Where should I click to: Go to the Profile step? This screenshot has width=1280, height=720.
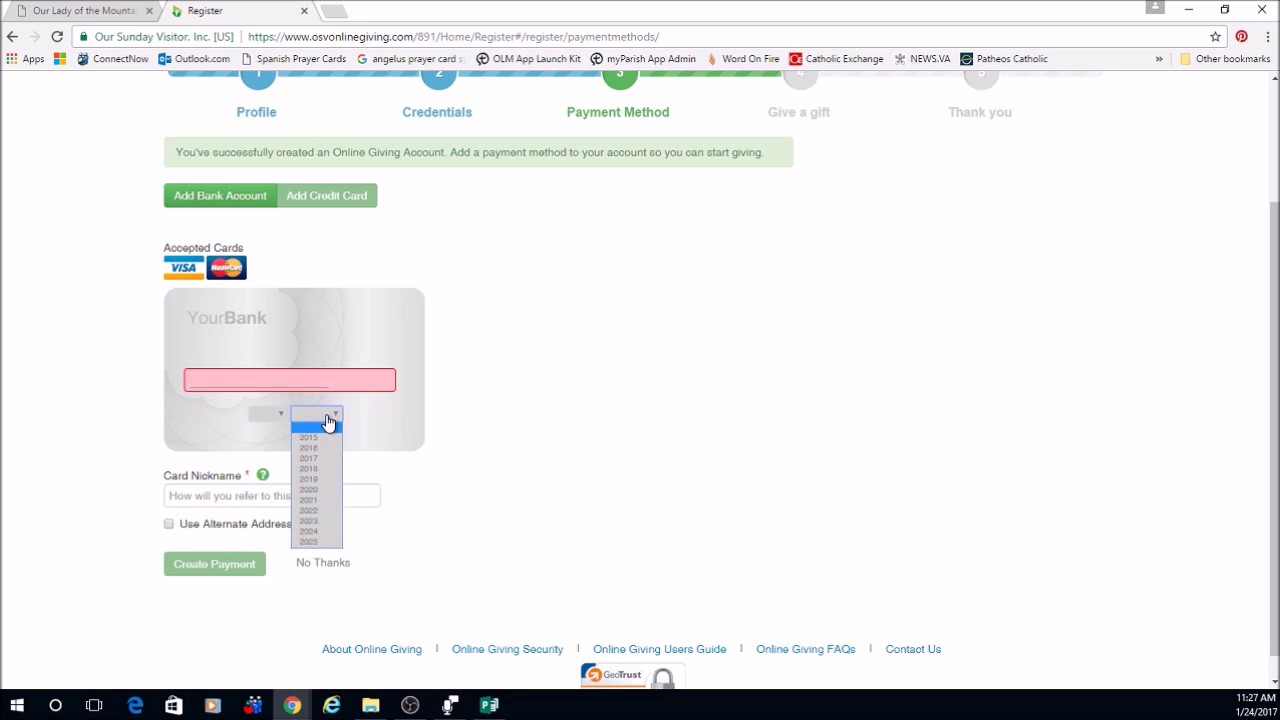tap(256, 112)
